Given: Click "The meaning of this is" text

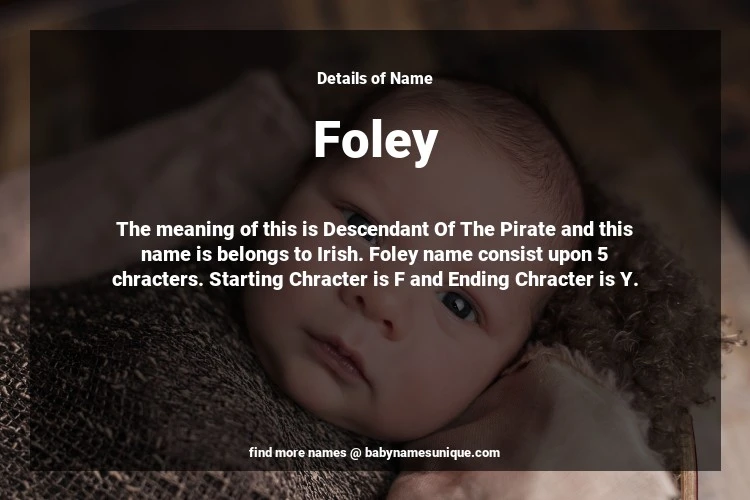Looking at the screenshot, I should pyautogui.click(x=217, y=229).
